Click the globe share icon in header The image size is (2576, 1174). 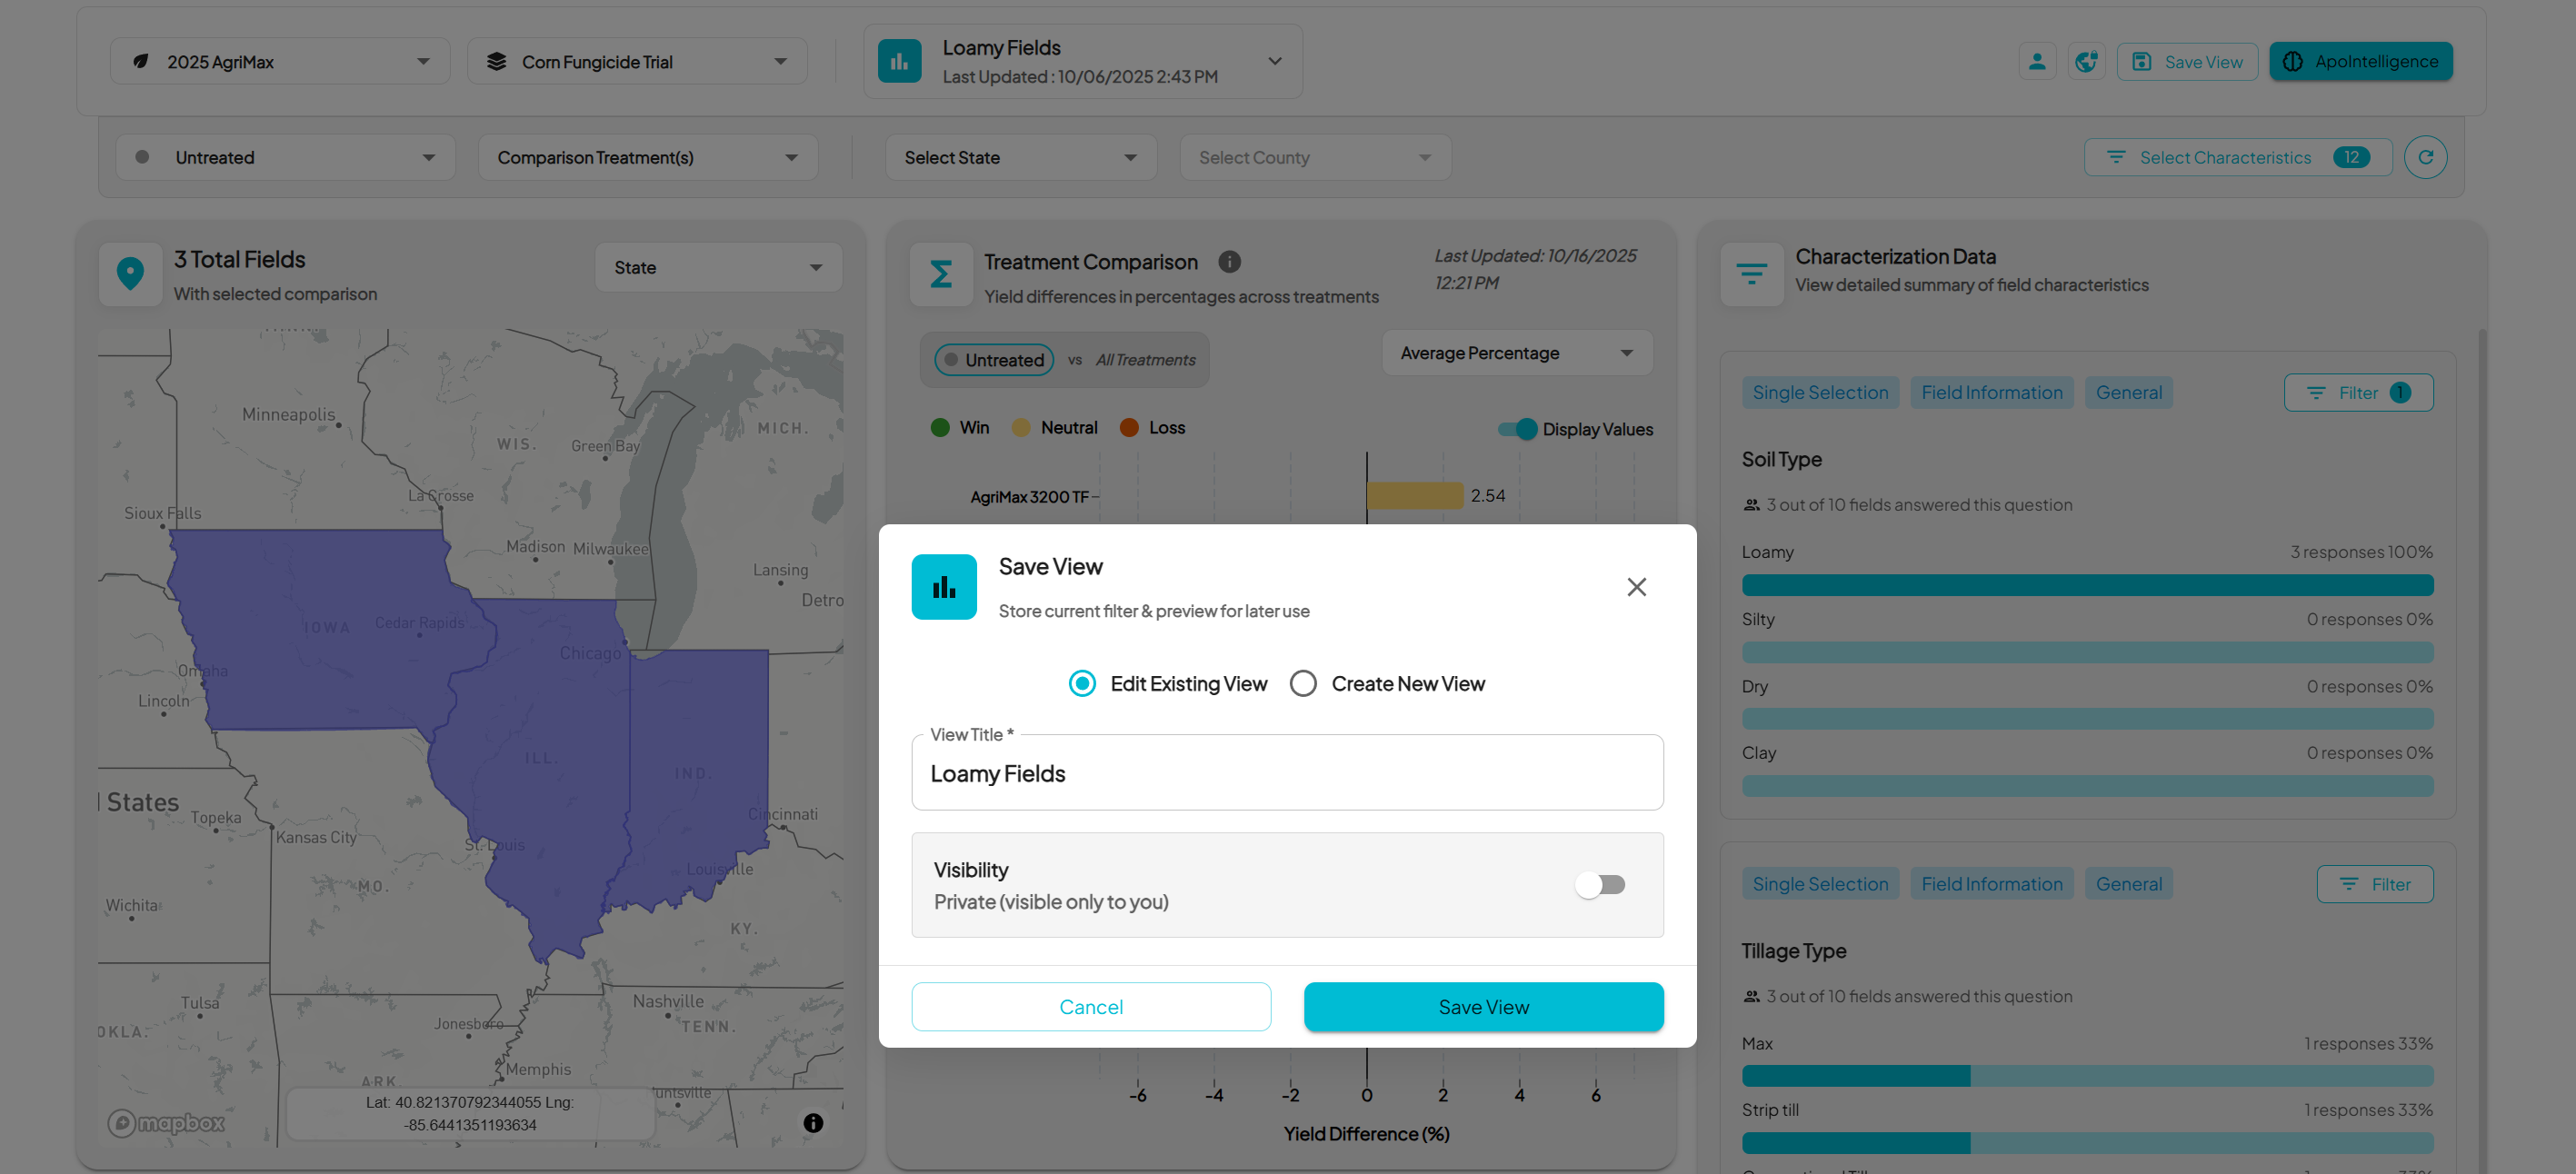click(2086, 62)
